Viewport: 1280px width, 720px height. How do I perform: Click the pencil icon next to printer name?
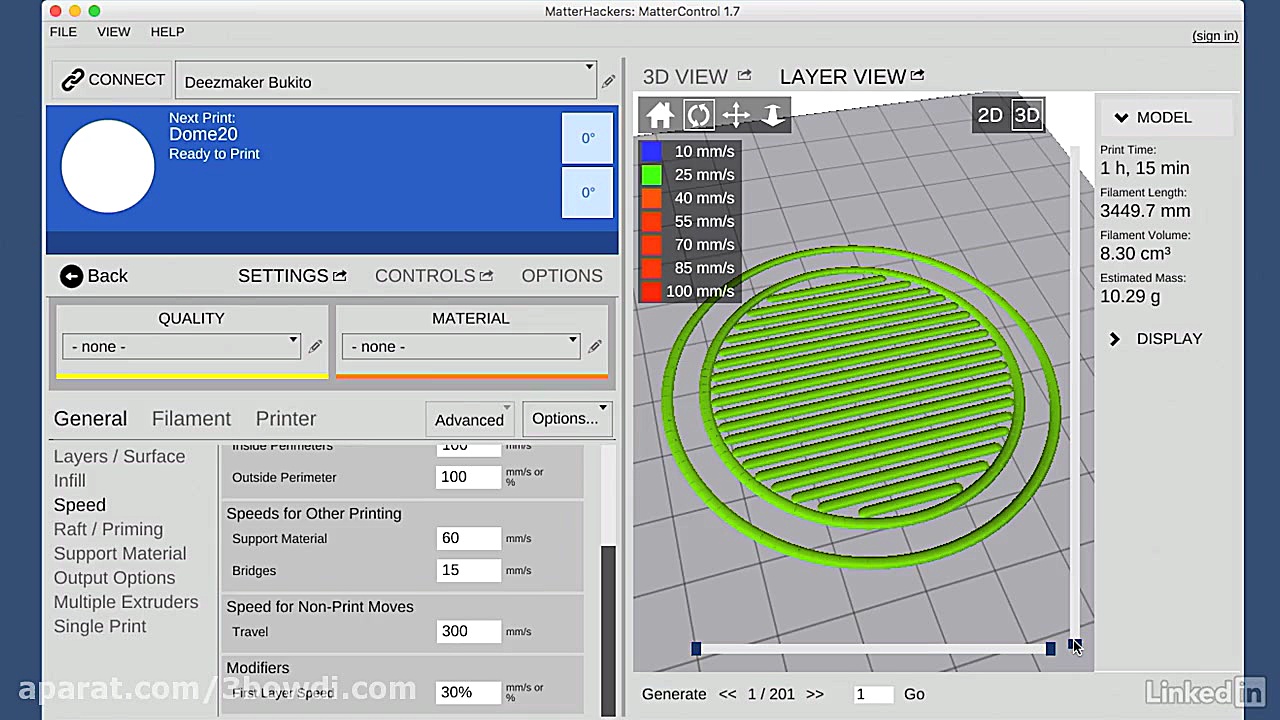click(608, 82)
